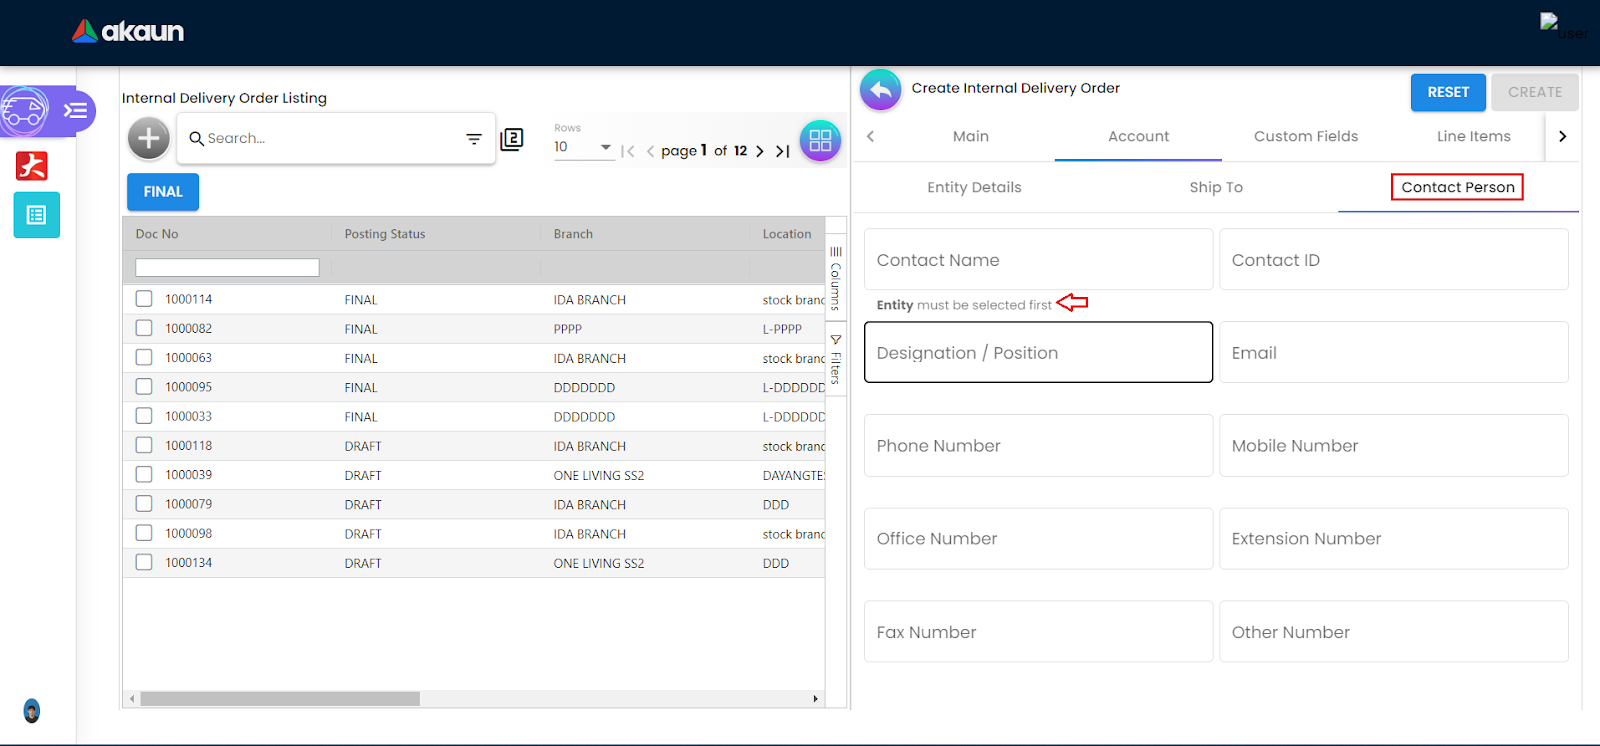Open search filter options icon

coord(474,139)
